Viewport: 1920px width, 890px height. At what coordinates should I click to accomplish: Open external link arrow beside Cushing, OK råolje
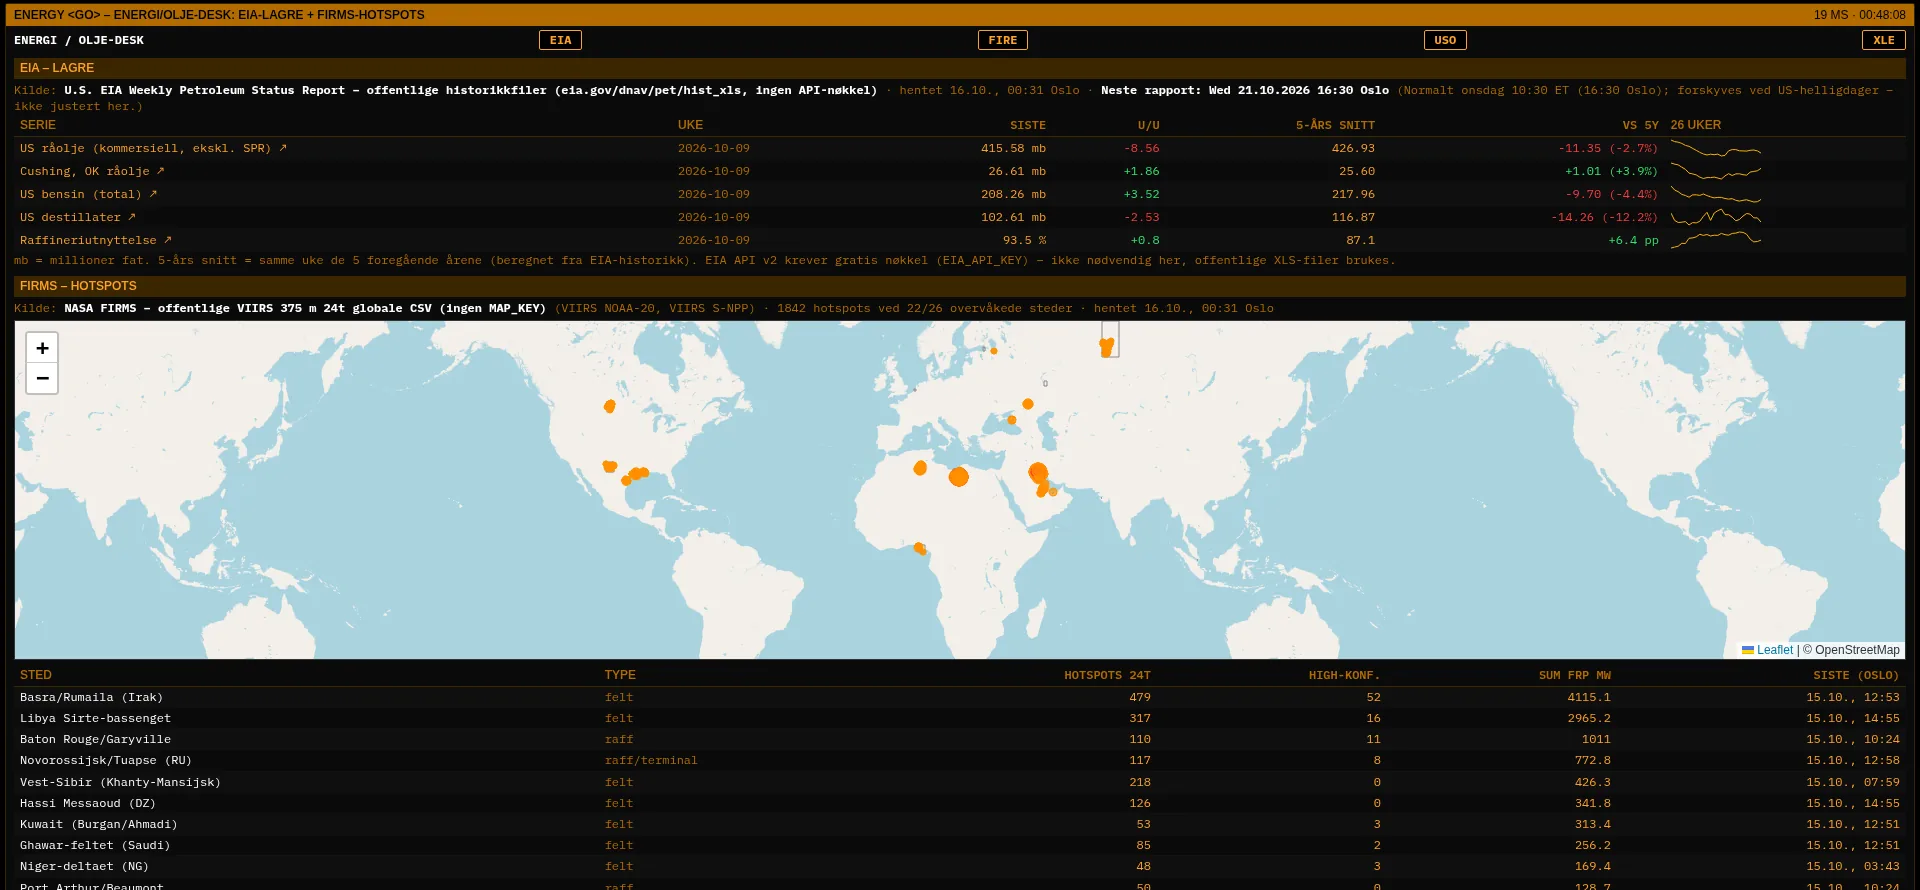160,171
